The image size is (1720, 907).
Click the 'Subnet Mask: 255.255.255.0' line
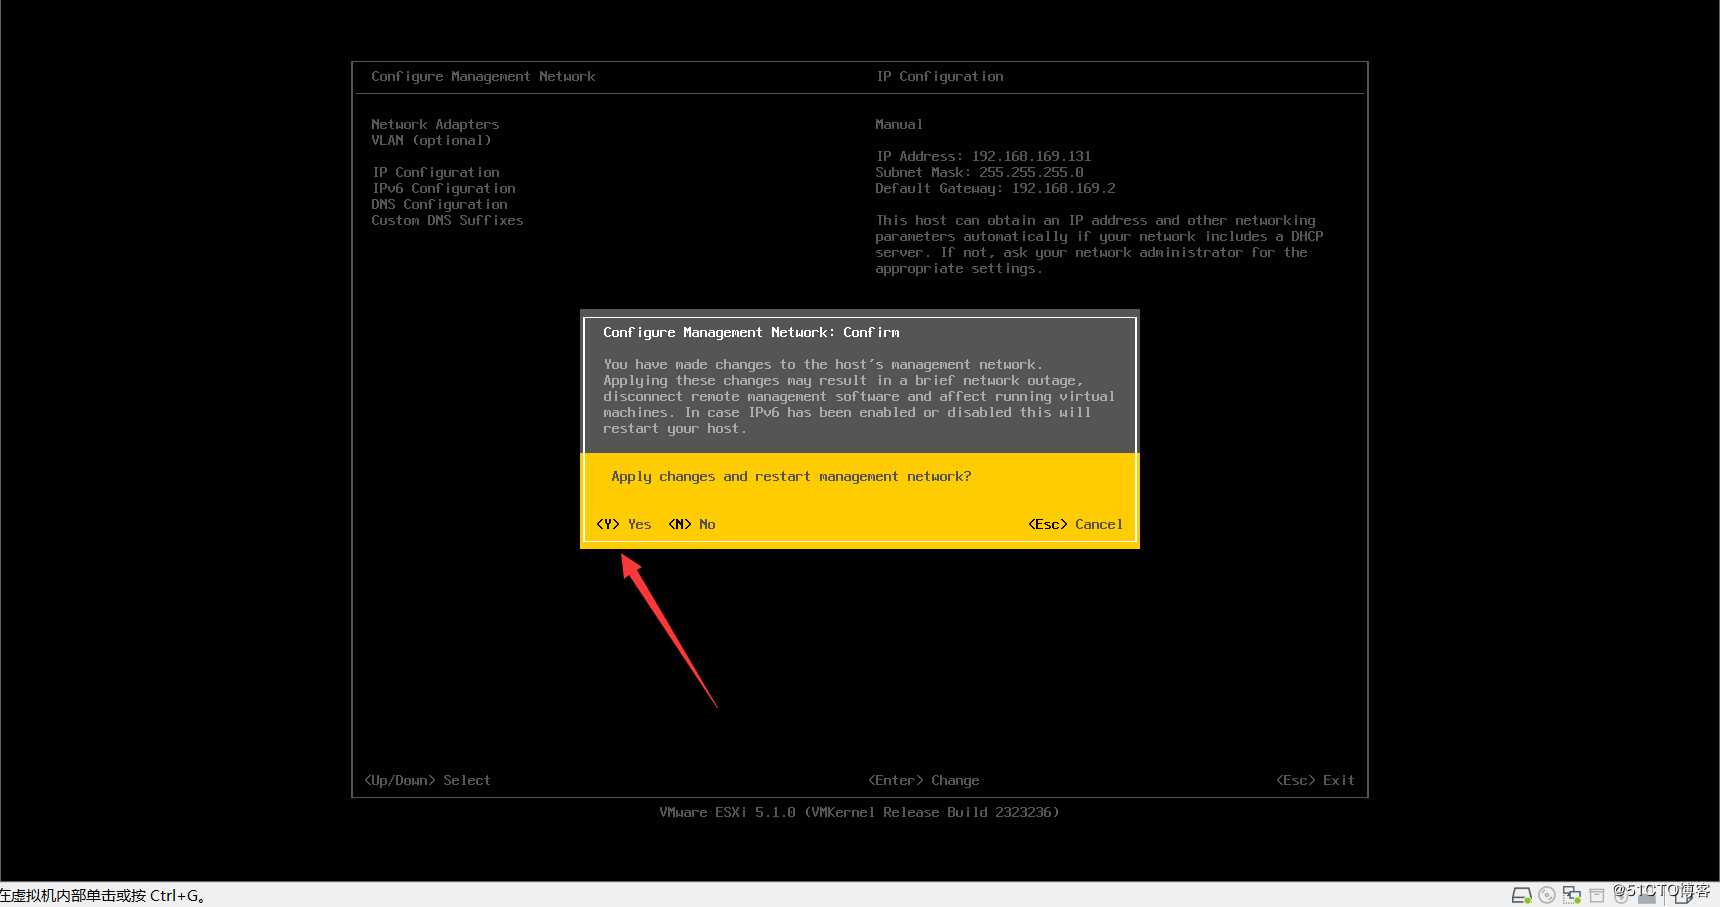(x=979, y=172)
